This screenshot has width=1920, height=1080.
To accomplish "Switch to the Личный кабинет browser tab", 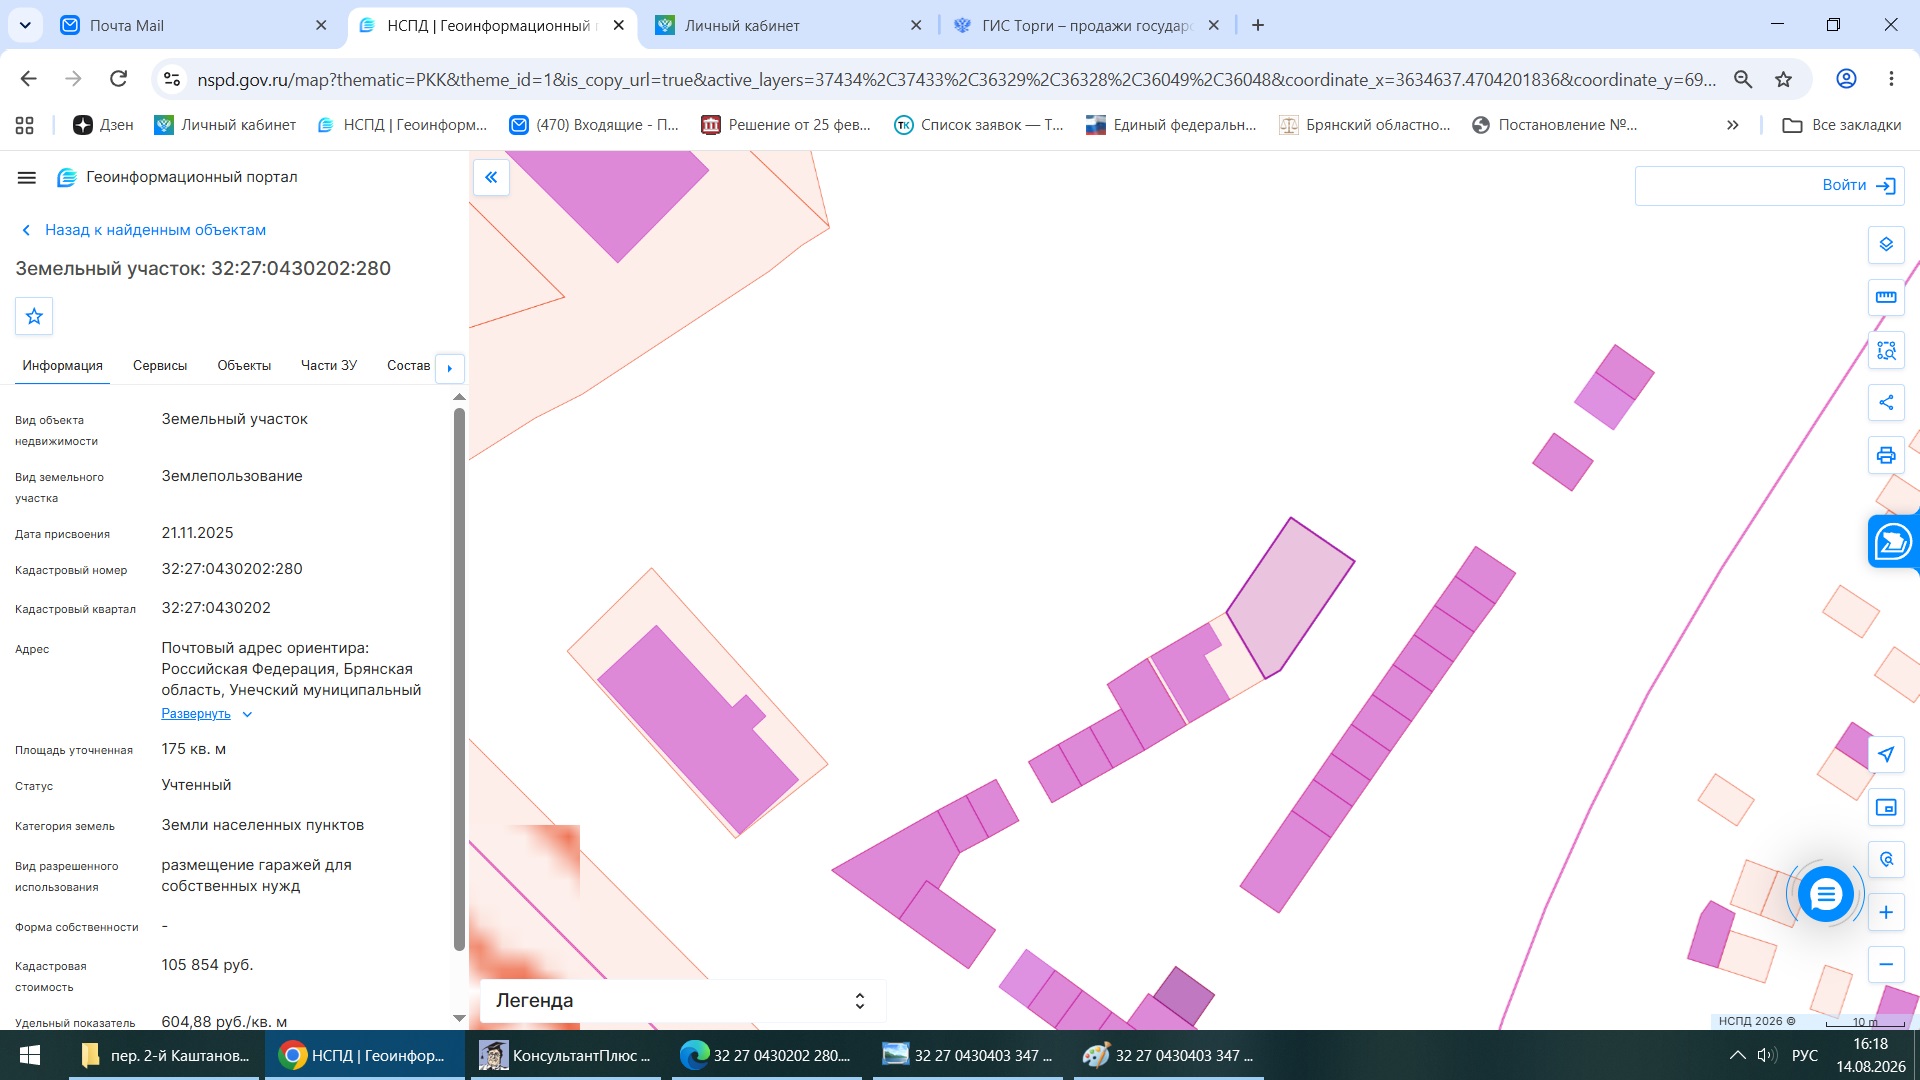I will [788, 26].
